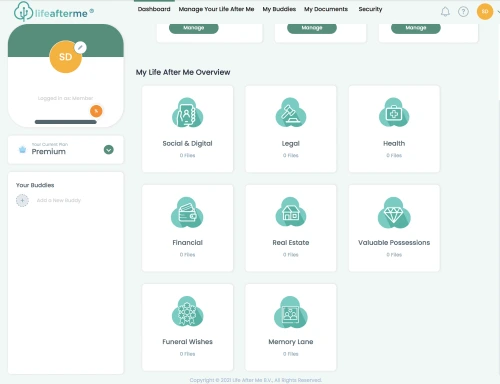Click the orange profile completion badge
The image size is (500, 384).
pos(96,111)
